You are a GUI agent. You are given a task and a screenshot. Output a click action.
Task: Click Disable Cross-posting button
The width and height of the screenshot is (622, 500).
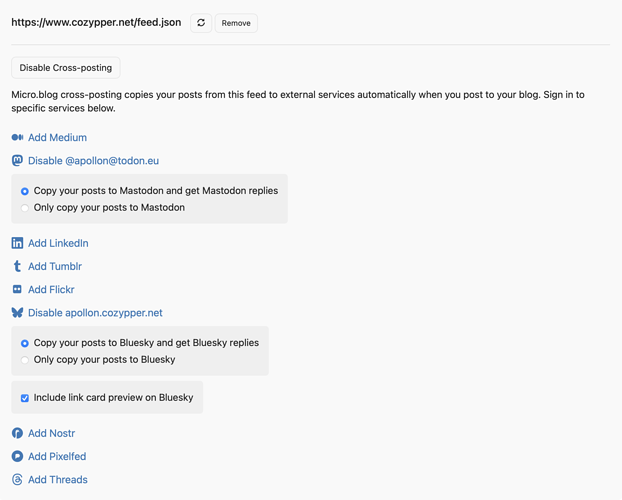pos(66,68)
